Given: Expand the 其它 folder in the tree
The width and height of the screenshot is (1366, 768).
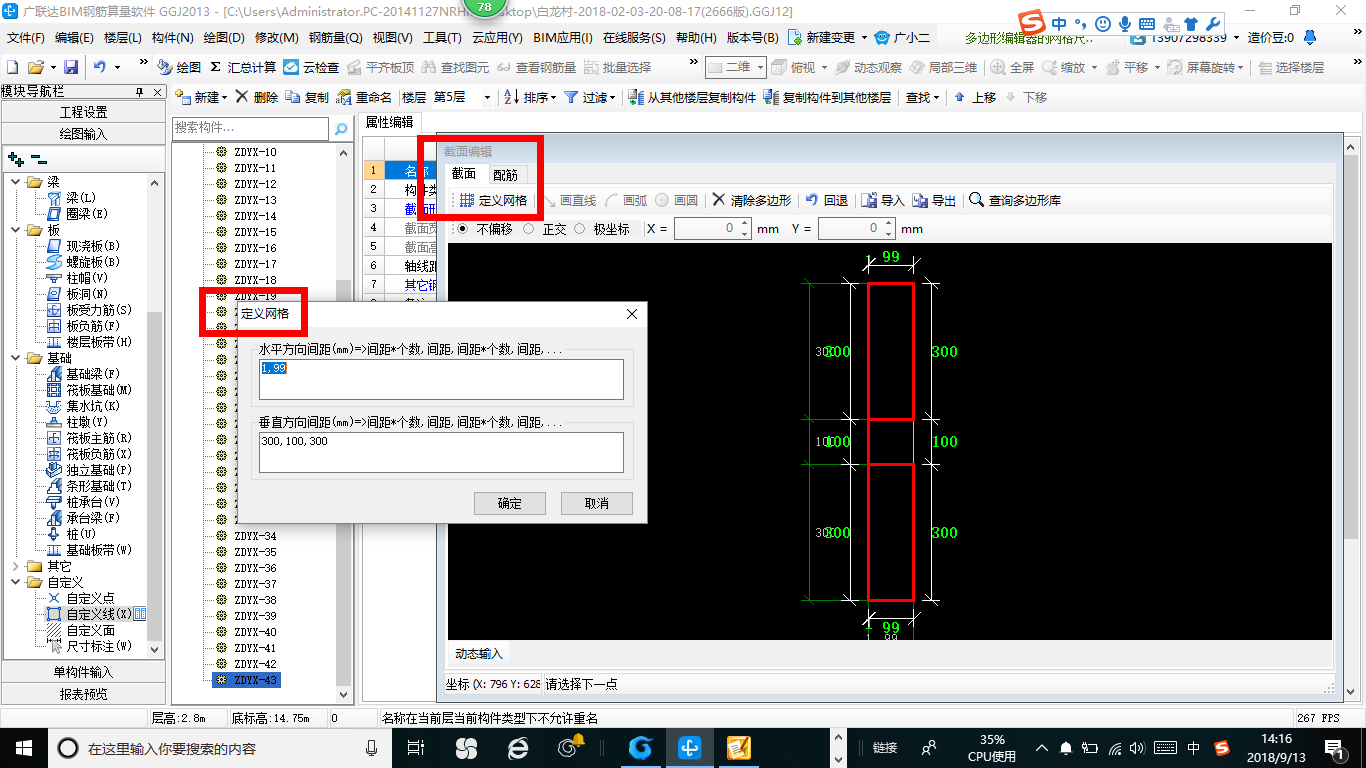Looking at the screenshot, I should 15,566.
